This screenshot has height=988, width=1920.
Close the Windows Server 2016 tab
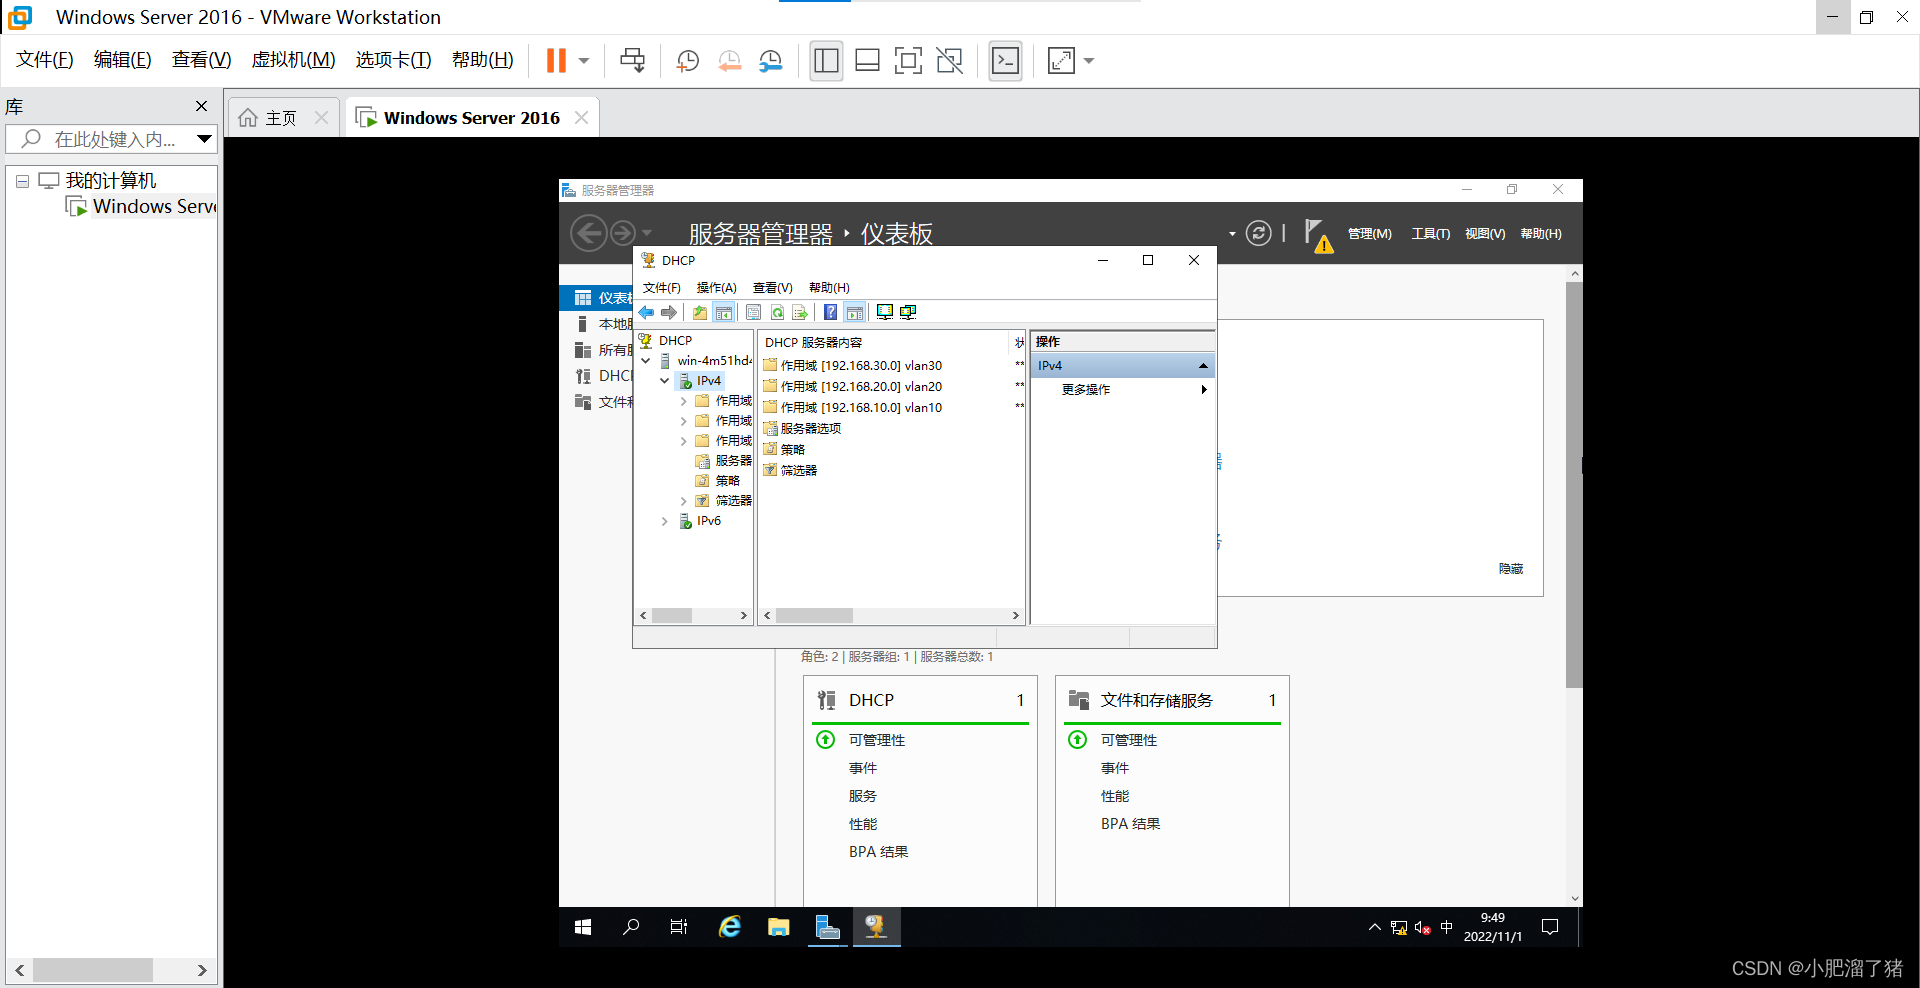[581, 118]
